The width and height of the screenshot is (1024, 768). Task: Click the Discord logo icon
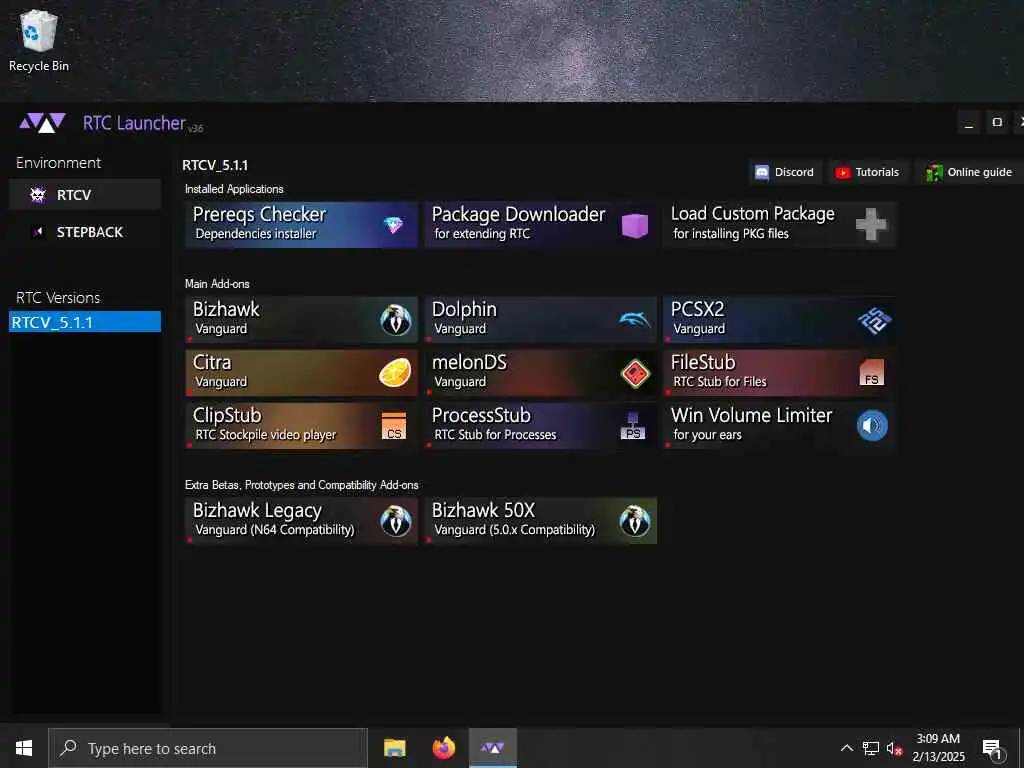click(x=761, y=172)
